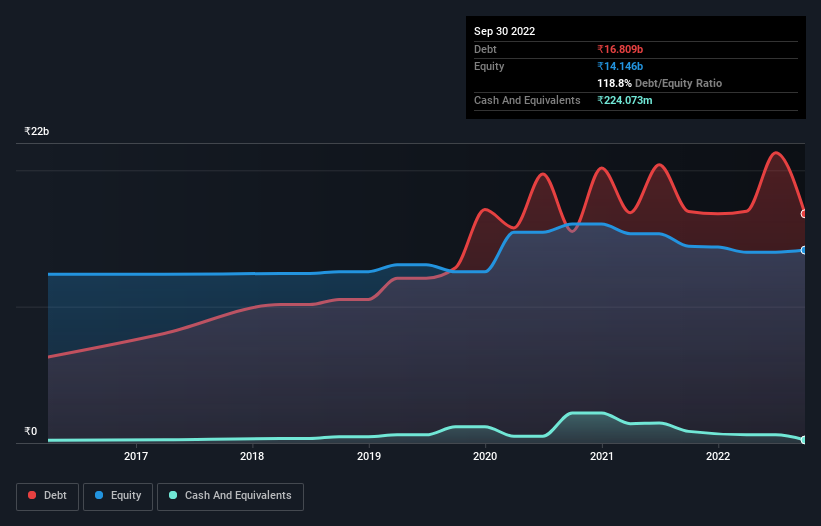Screen dimensions: 821x526
Task: Click the ₹16.809b debt value
Action: coord(620,49)
